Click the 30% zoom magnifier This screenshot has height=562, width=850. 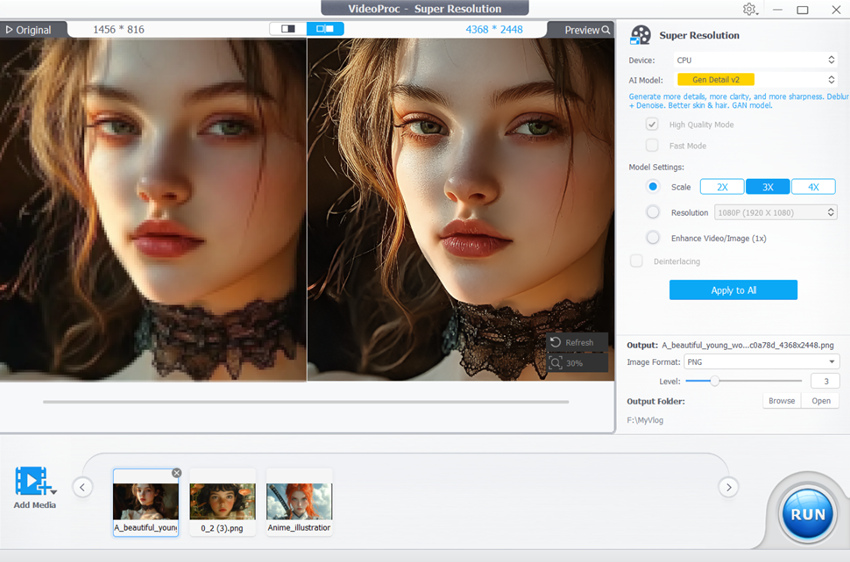tap(556, 363)
